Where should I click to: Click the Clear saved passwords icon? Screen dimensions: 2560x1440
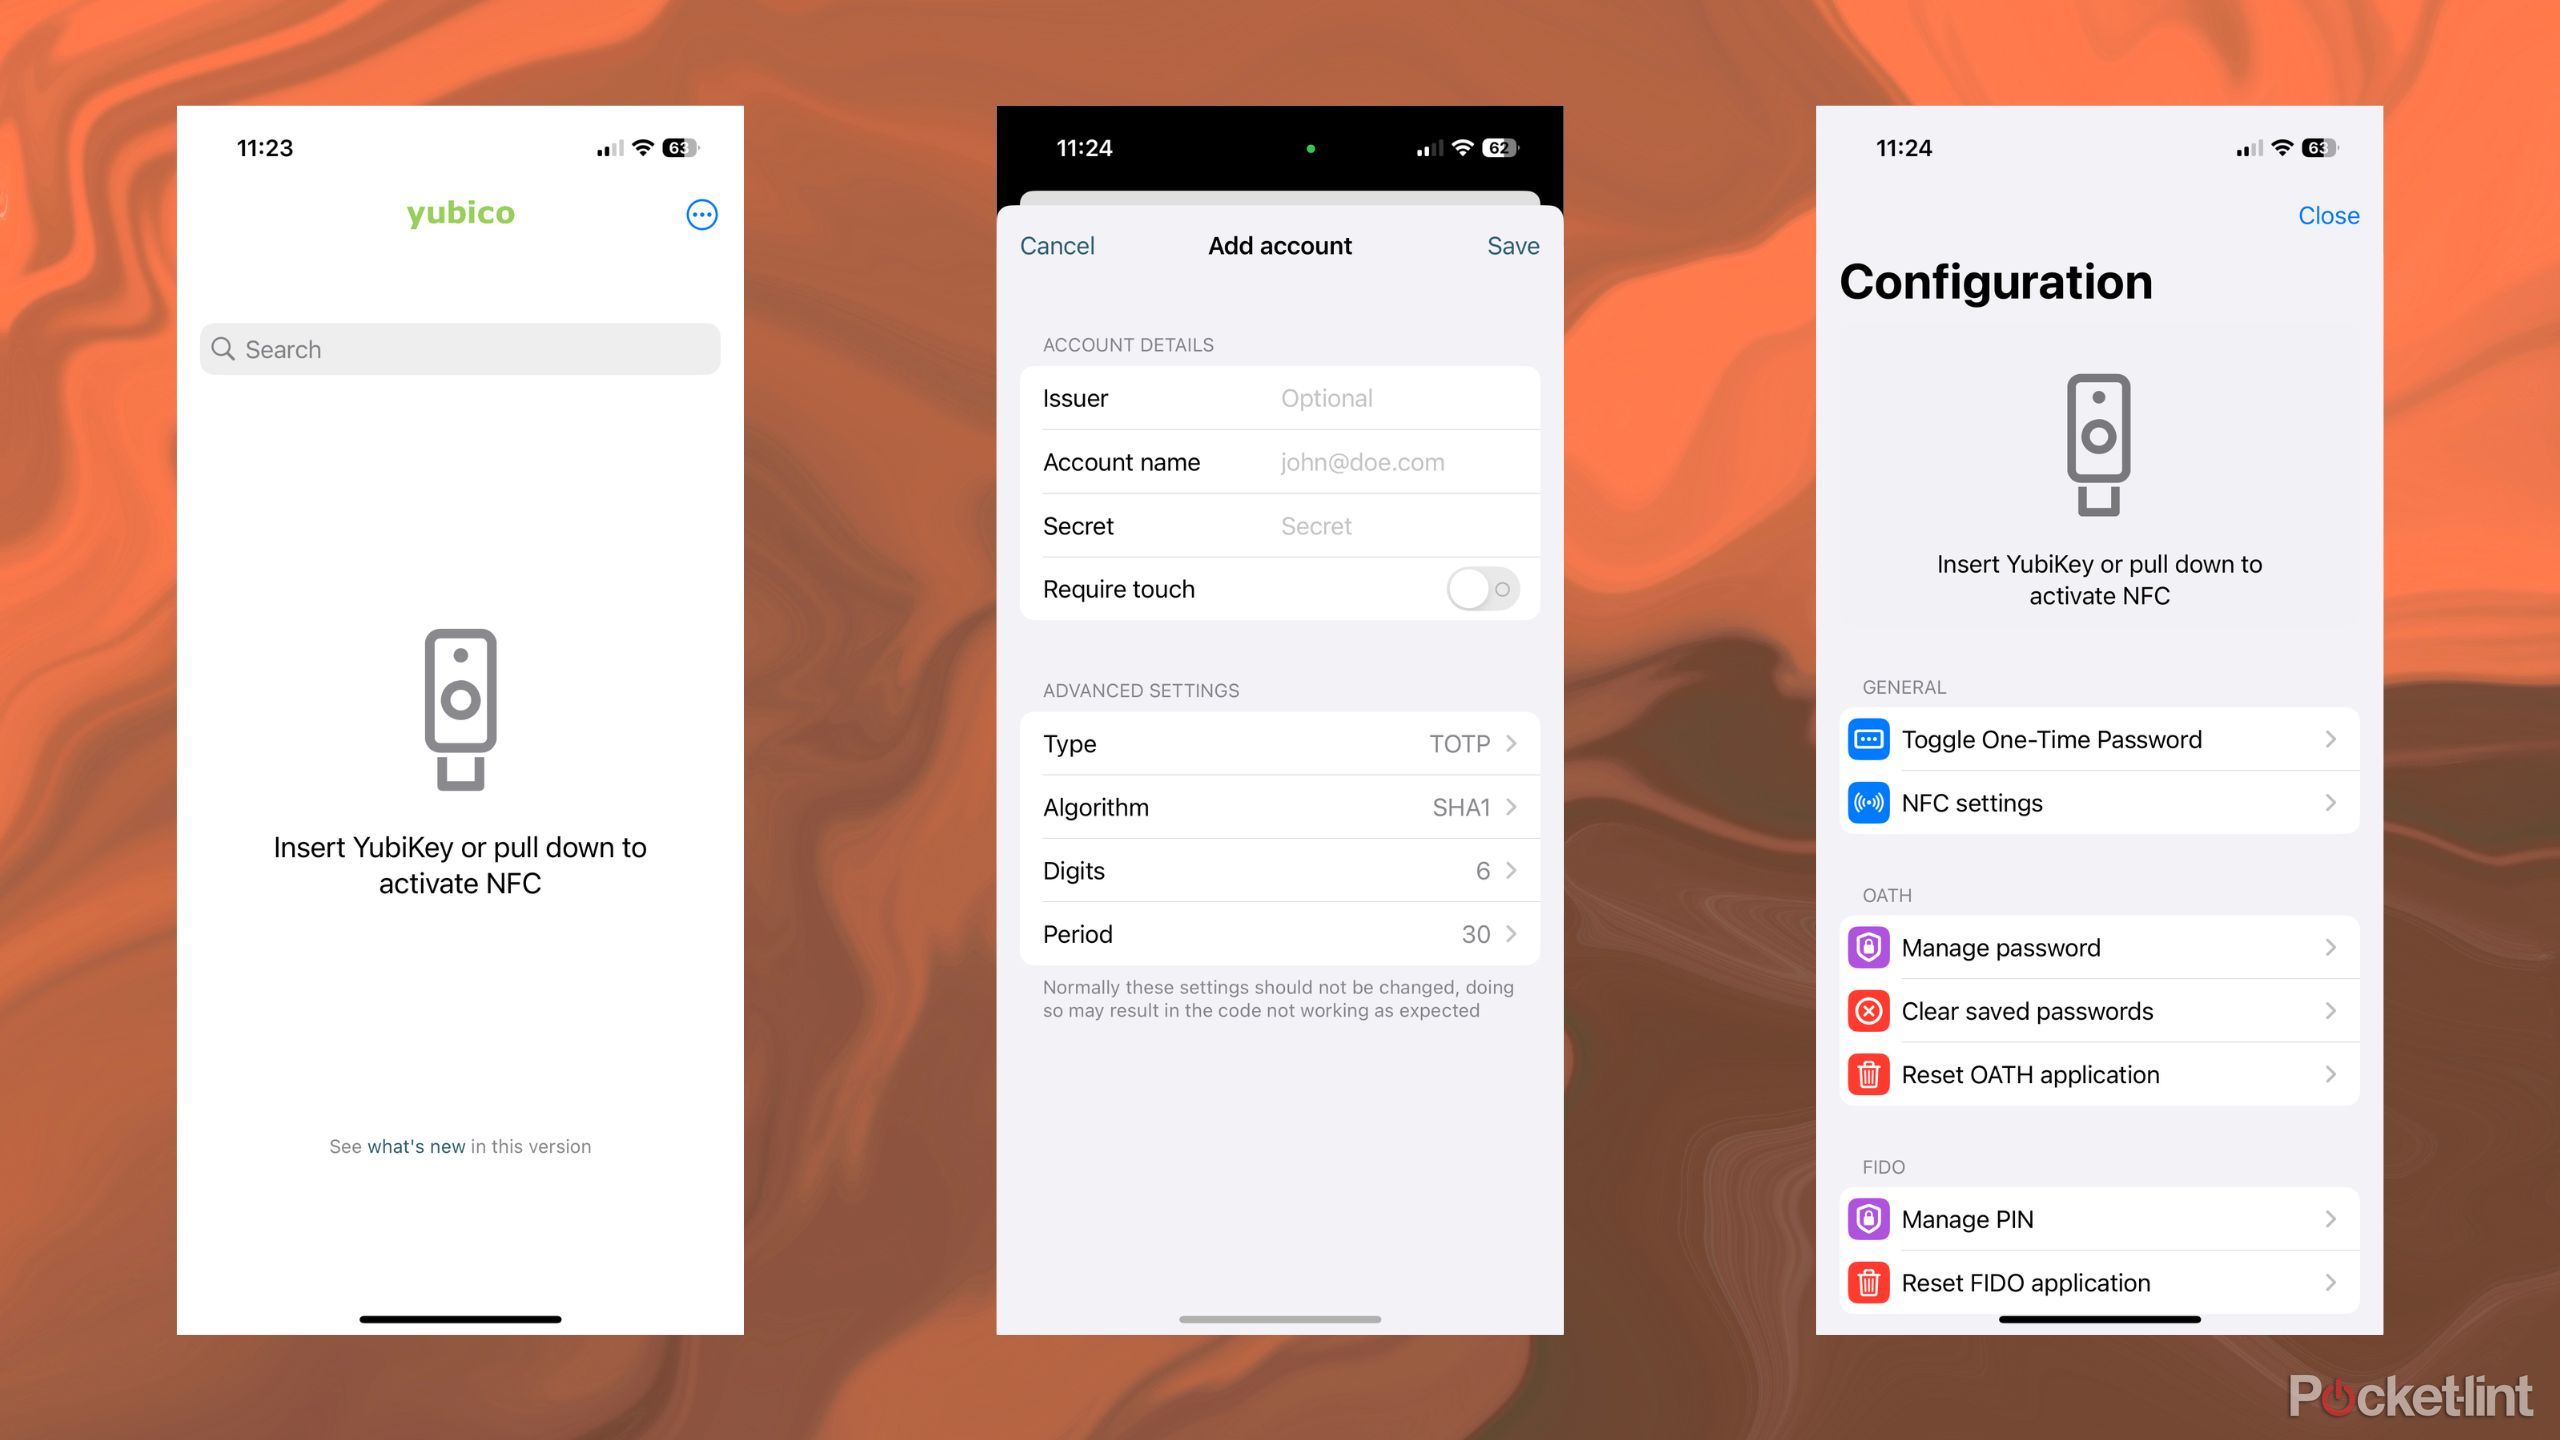1867,1011
